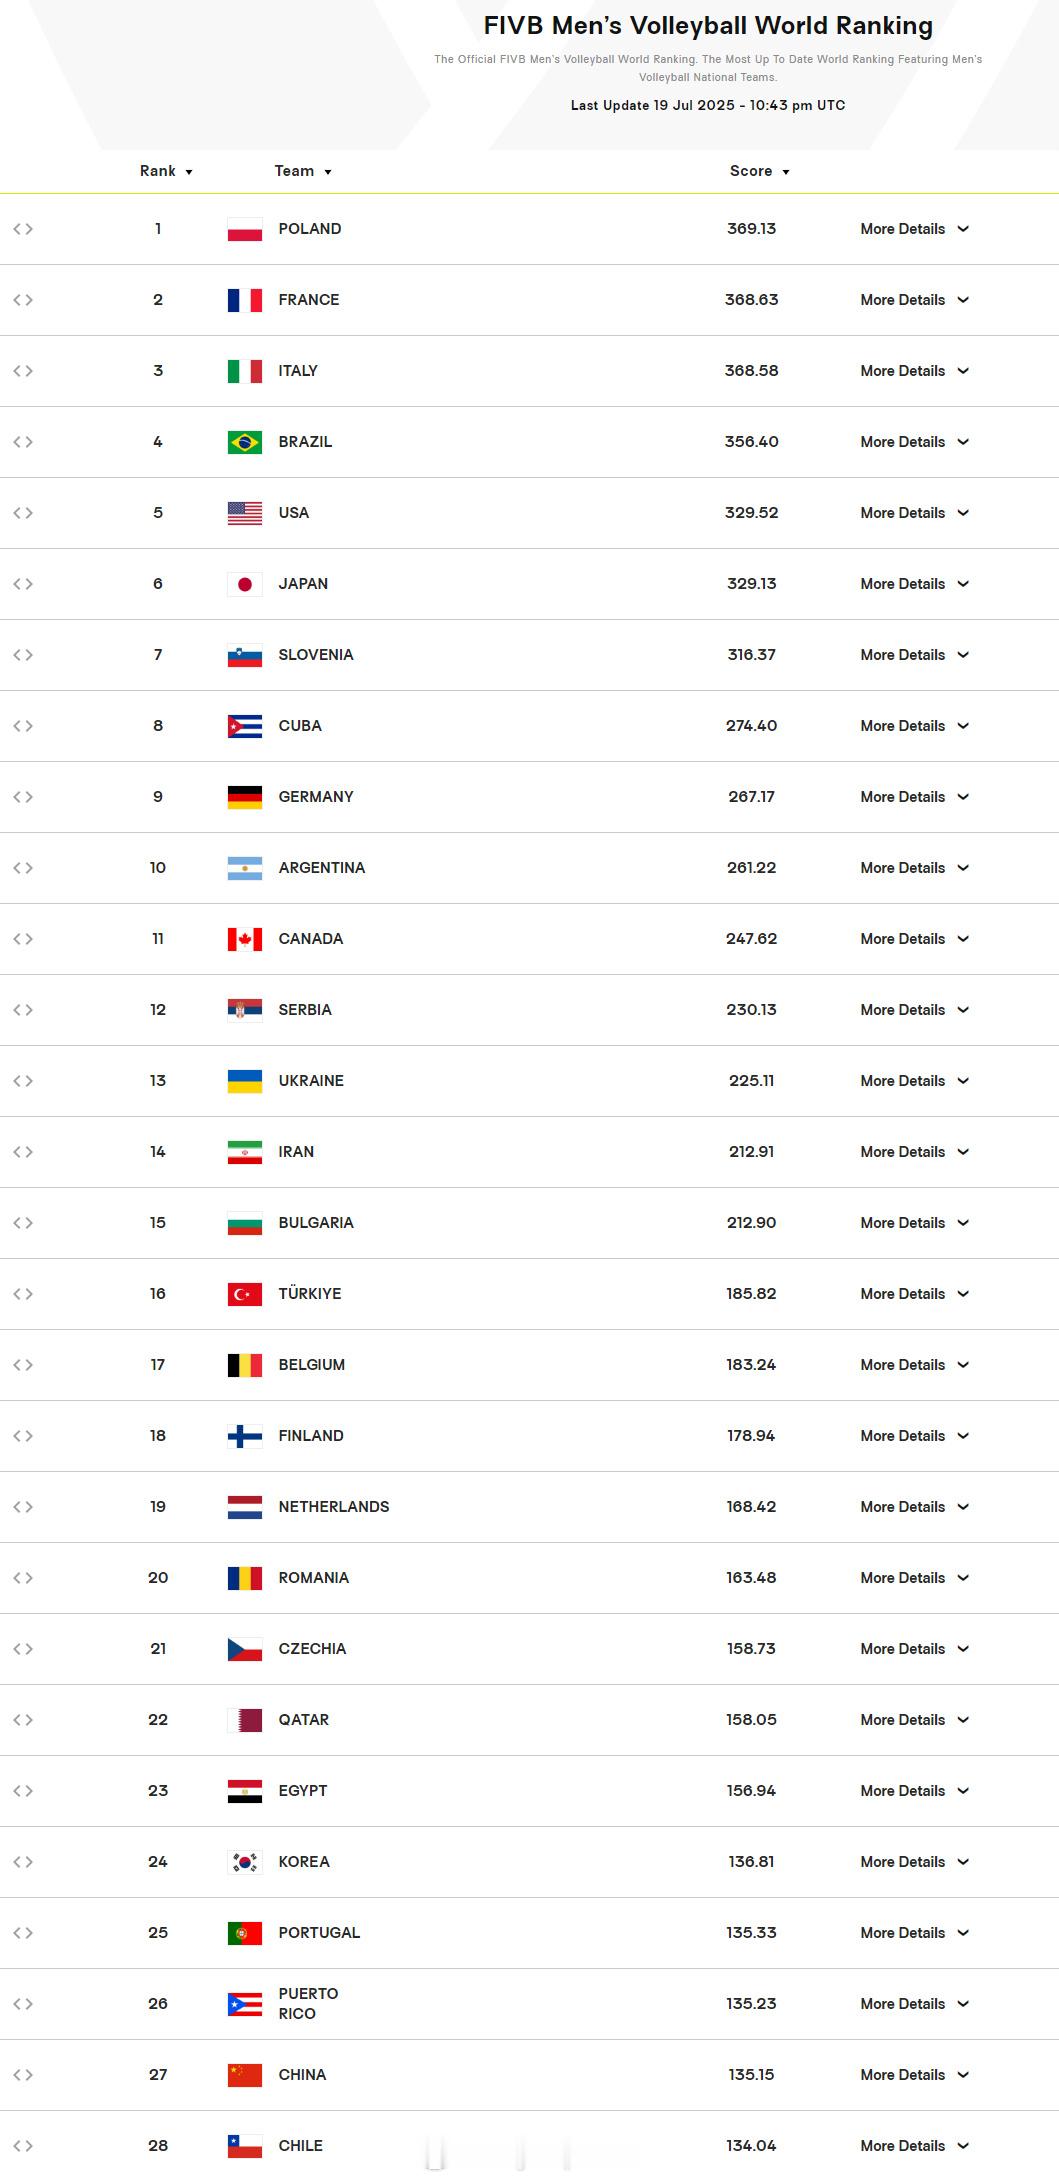Select the SLOVENIA team name
Viewport: 1059px width, 2181px height.
click(316, 655)
